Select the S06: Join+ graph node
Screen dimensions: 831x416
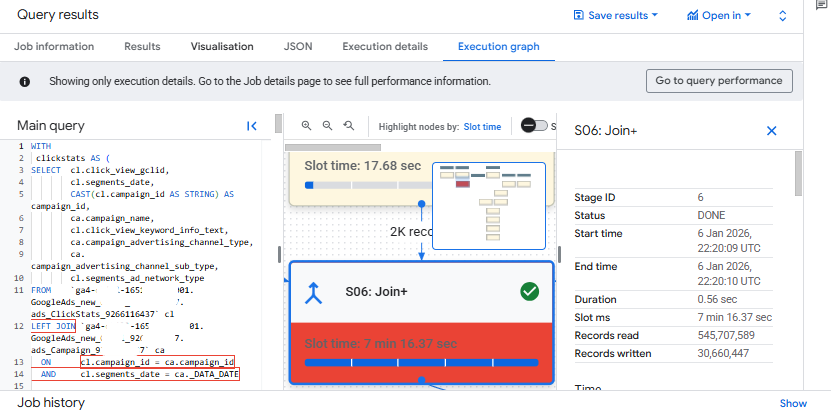click(421, 323)
